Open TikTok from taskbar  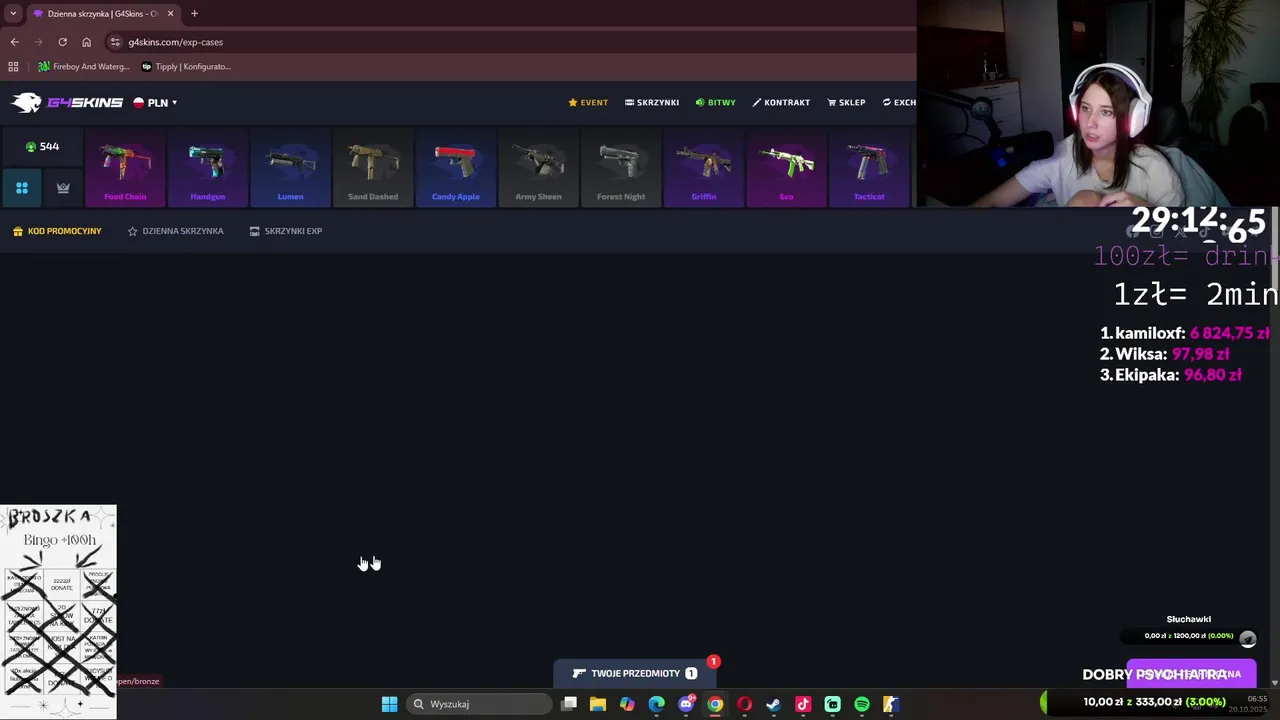803,704
